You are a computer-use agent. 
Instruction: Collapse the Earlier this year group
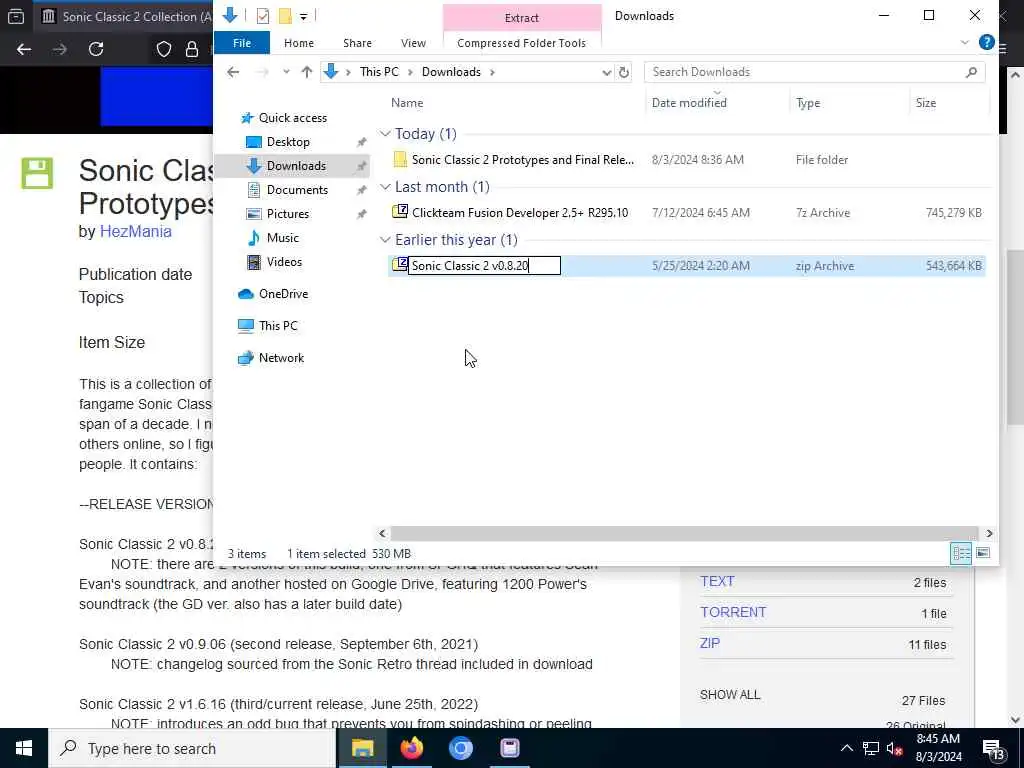385,240
